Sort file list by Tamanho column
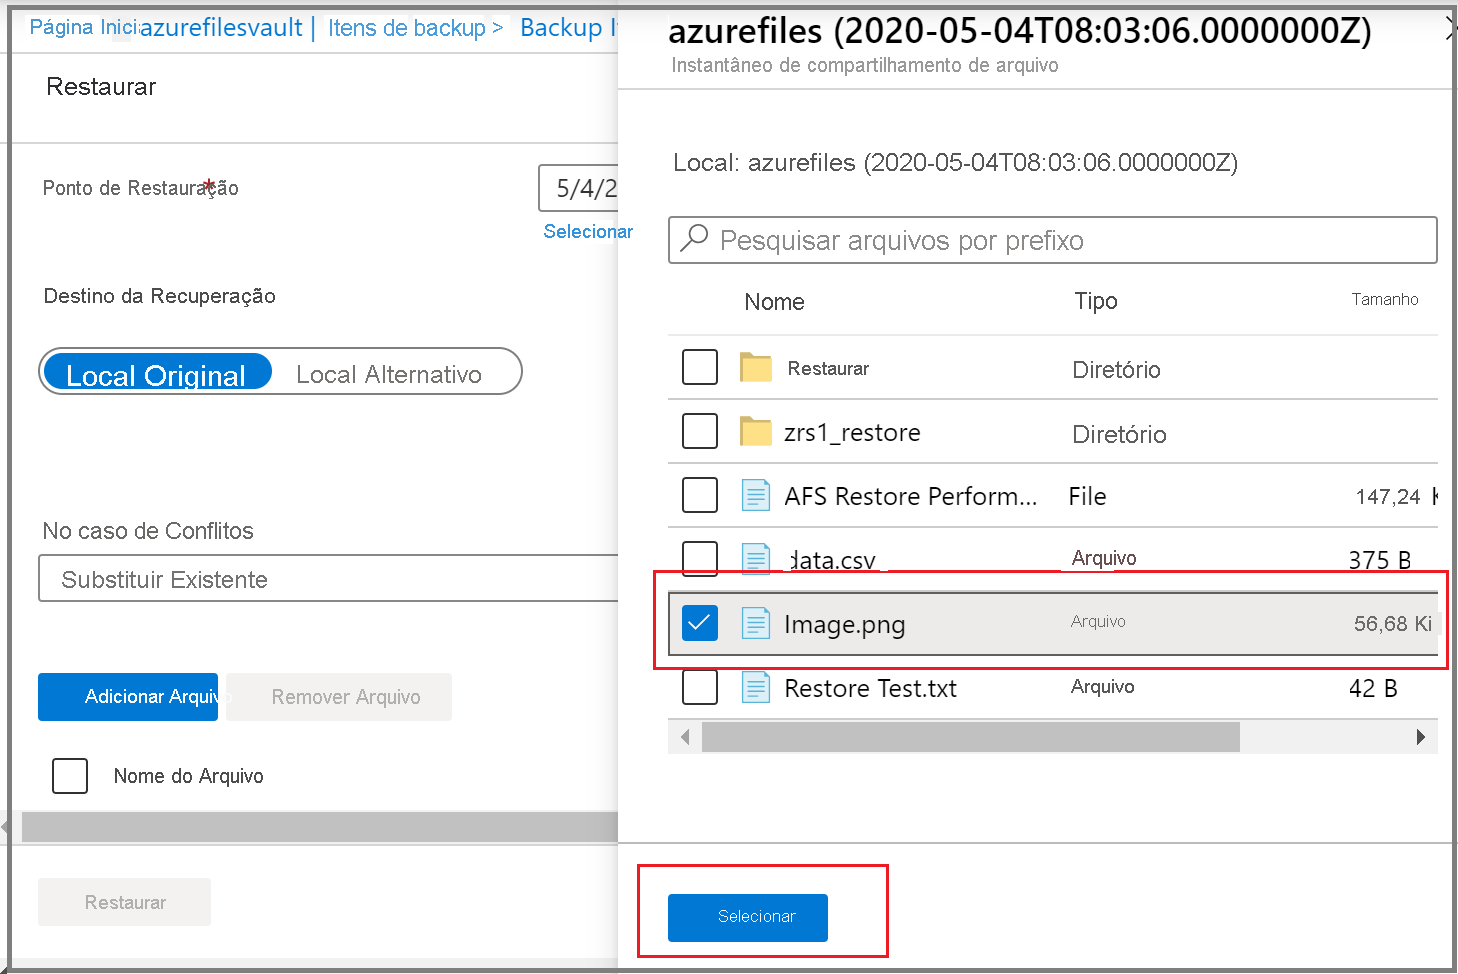Screen dimensions: 1458x974 pos(1385,299)
